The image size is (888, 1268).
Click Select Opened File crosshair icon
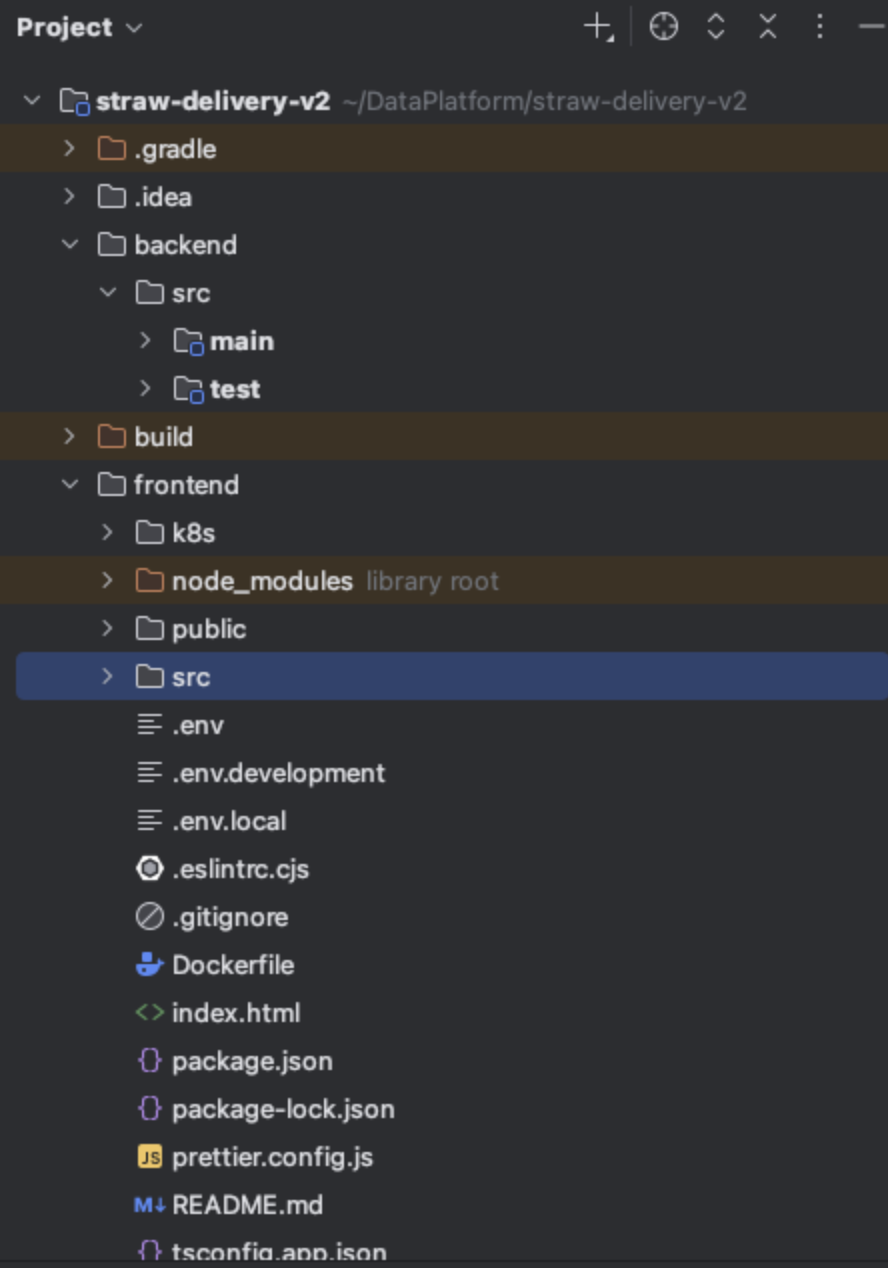664,27
